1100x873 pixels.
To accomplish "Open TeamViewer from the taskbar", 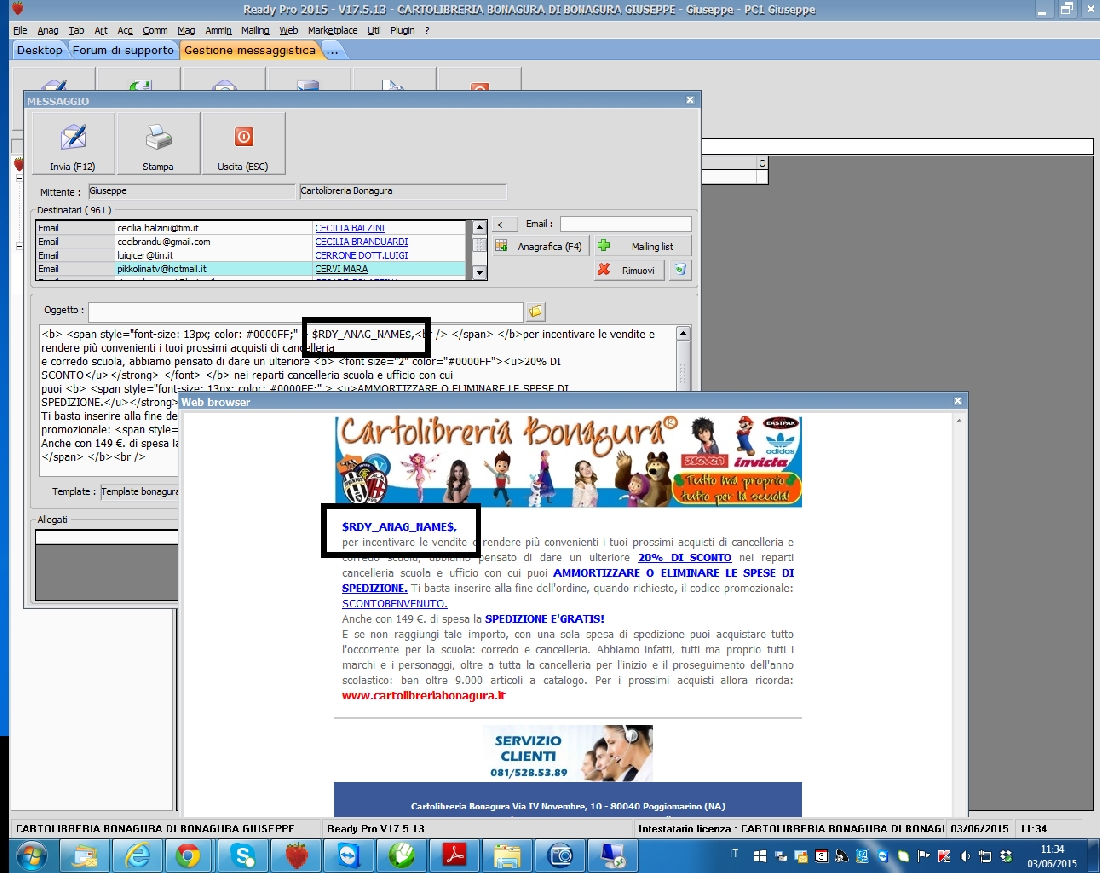I will [x=349, y=855].
